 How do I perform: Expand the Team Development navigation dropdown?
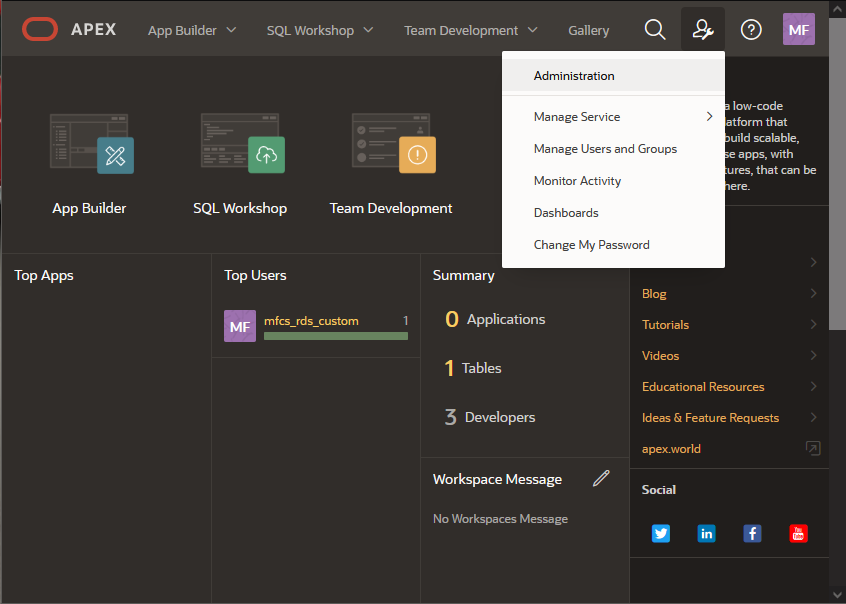pyautogui.click(x=532, y=30)
